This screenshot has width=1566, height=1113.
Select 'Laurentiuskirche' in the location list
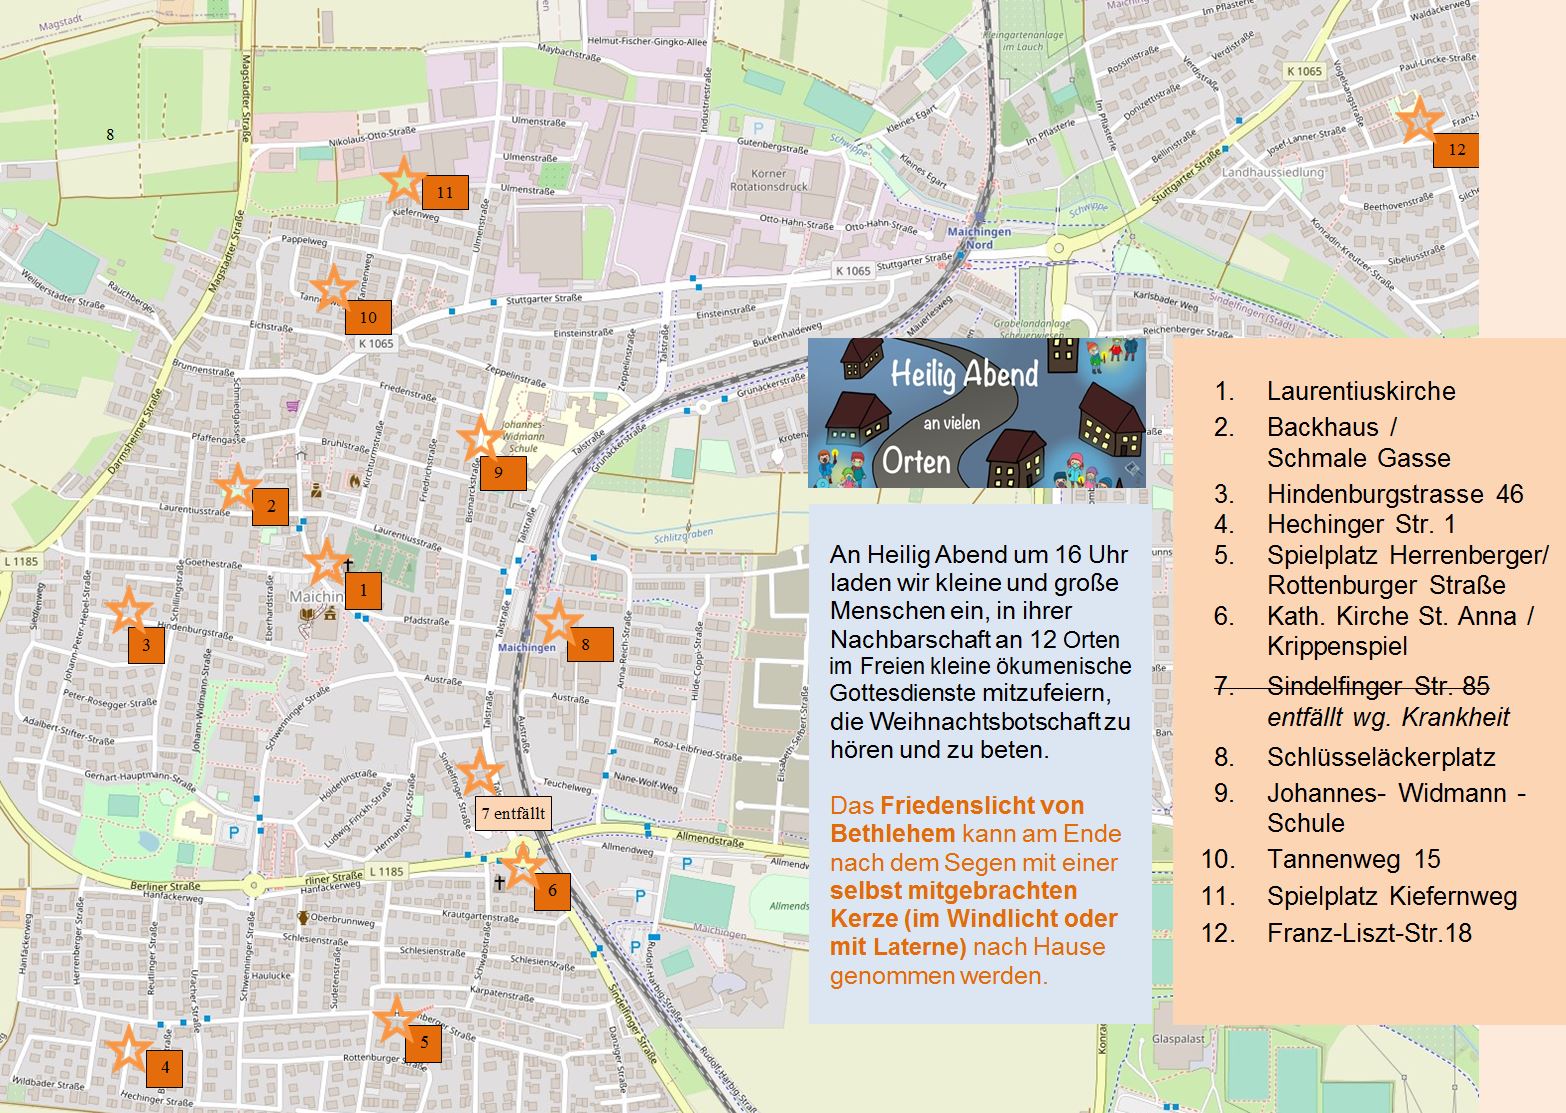point(1360,391)
